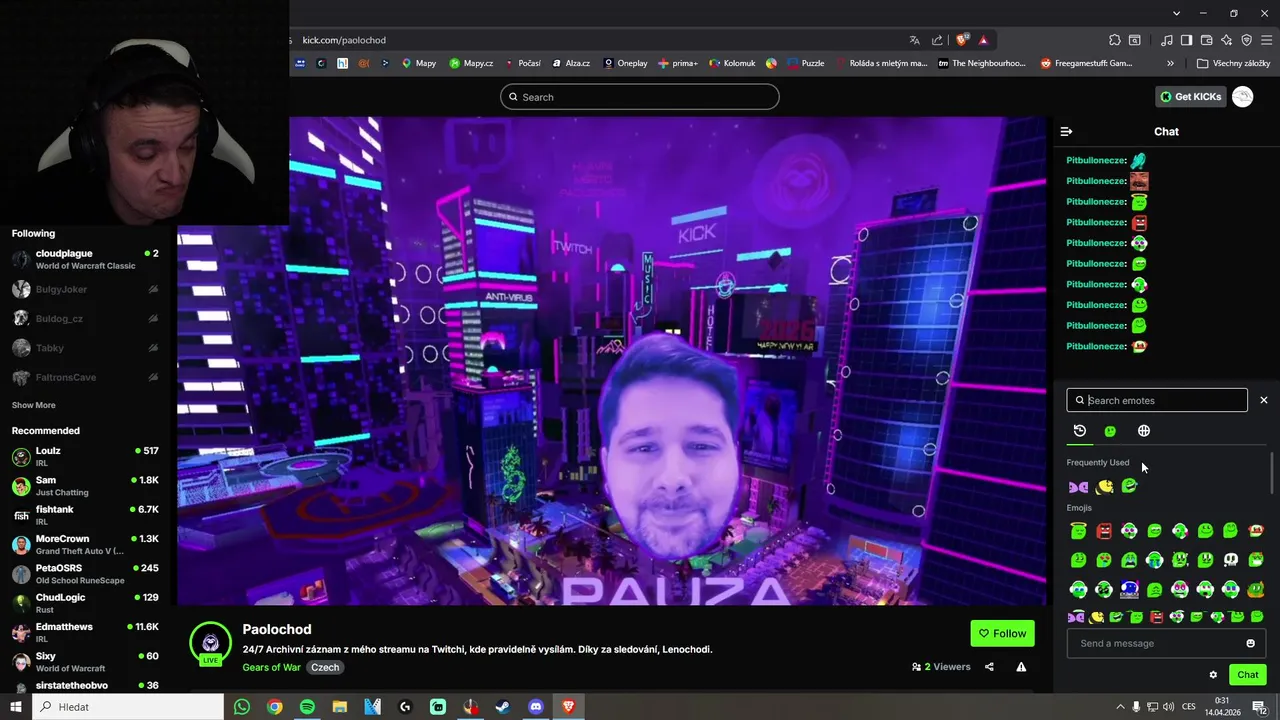Open Paolochod channel avatar
The image size is (1280, 720).
211,643
